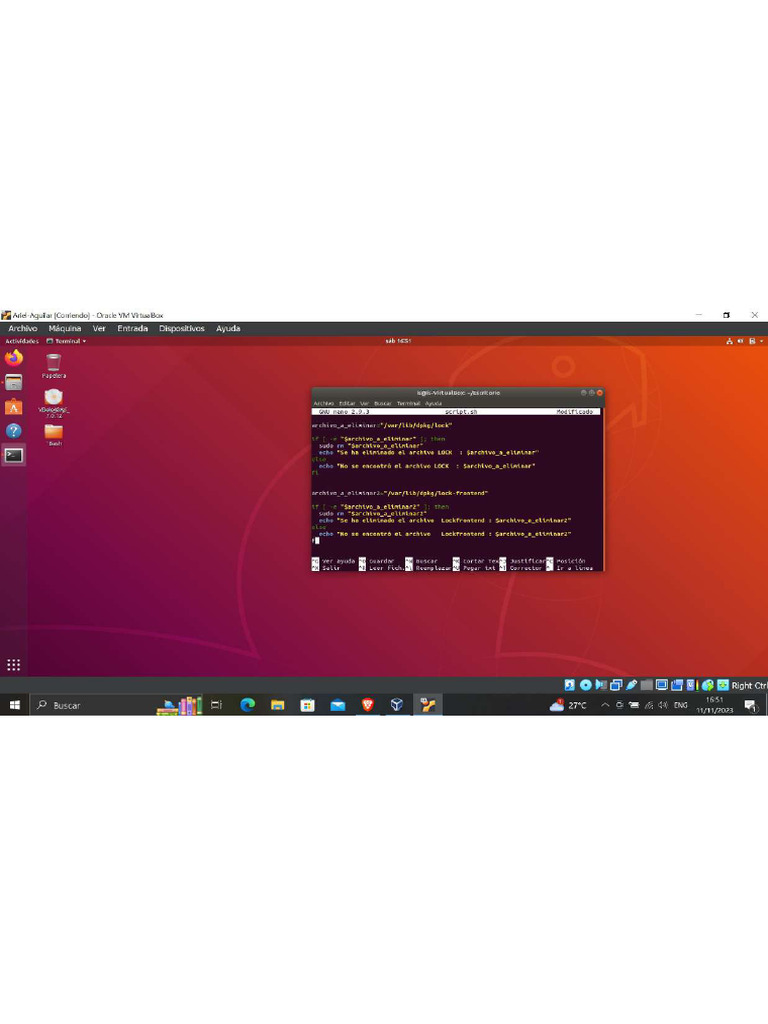Click the Justificar shortcut in nano

click(x=522, y=561)
